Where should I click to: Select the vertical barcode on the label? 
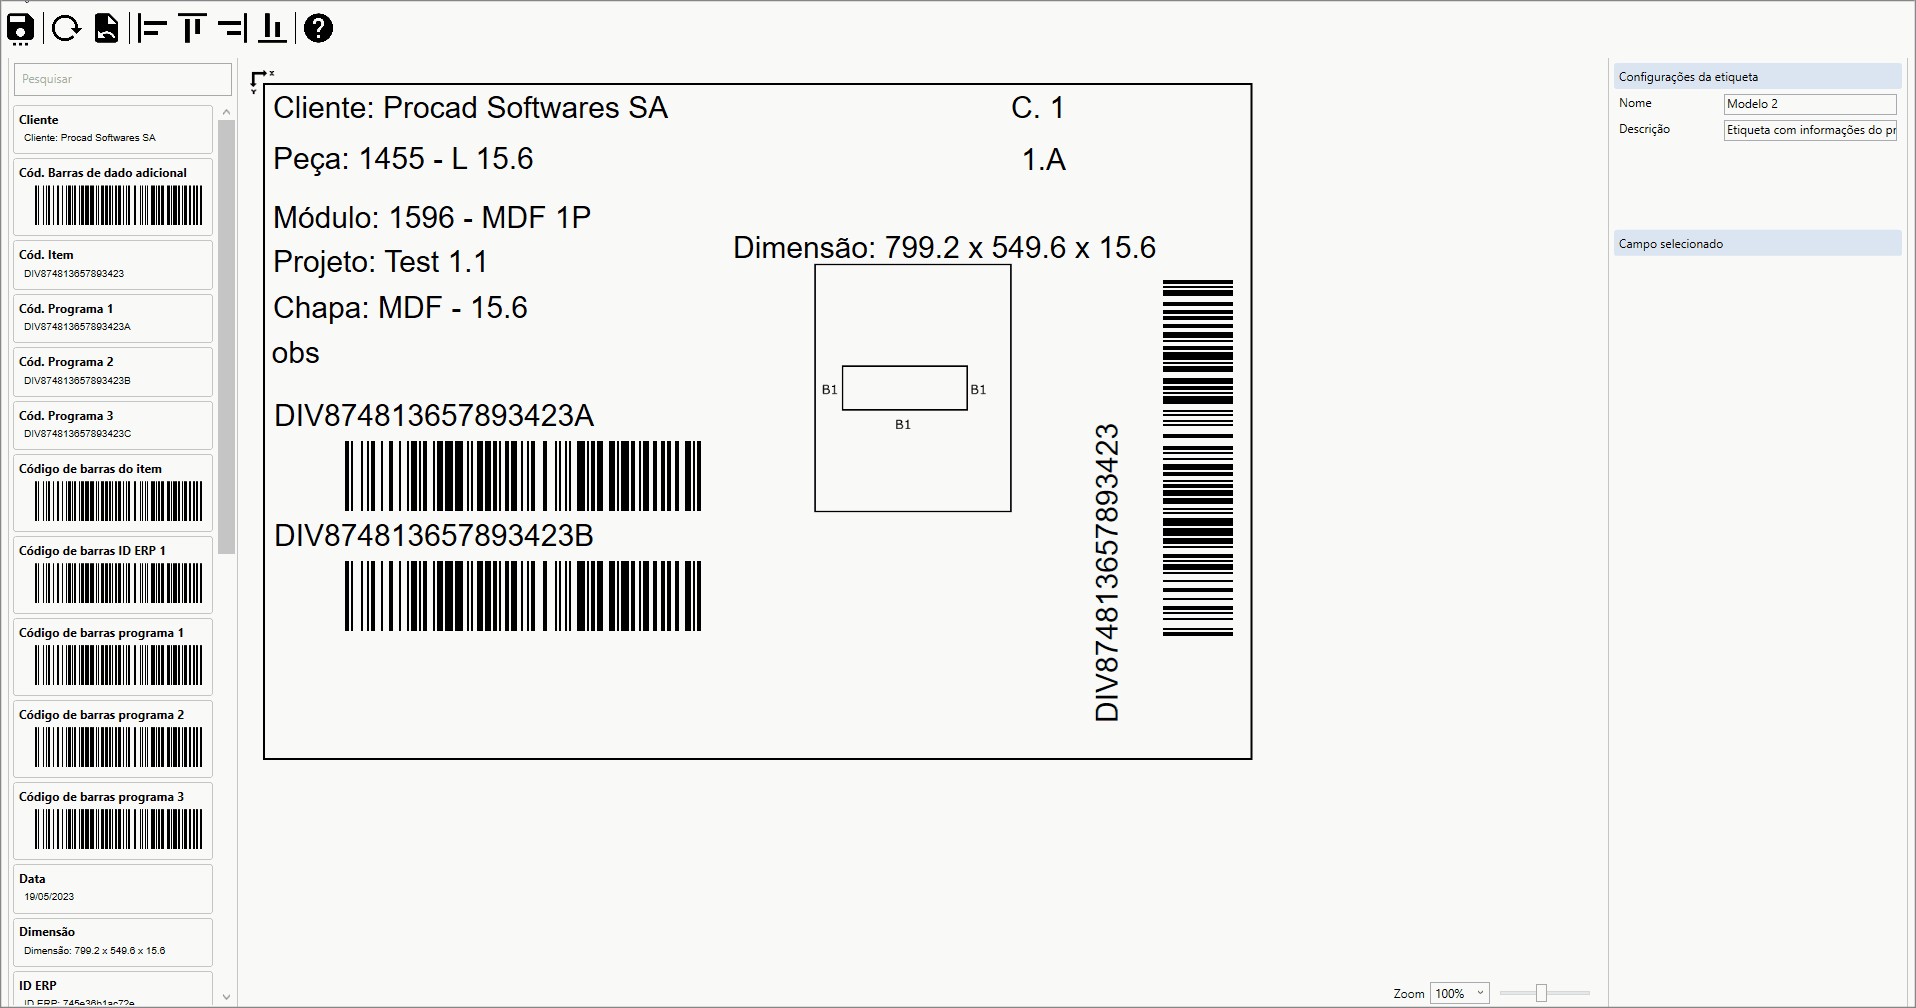[1198, 458]
